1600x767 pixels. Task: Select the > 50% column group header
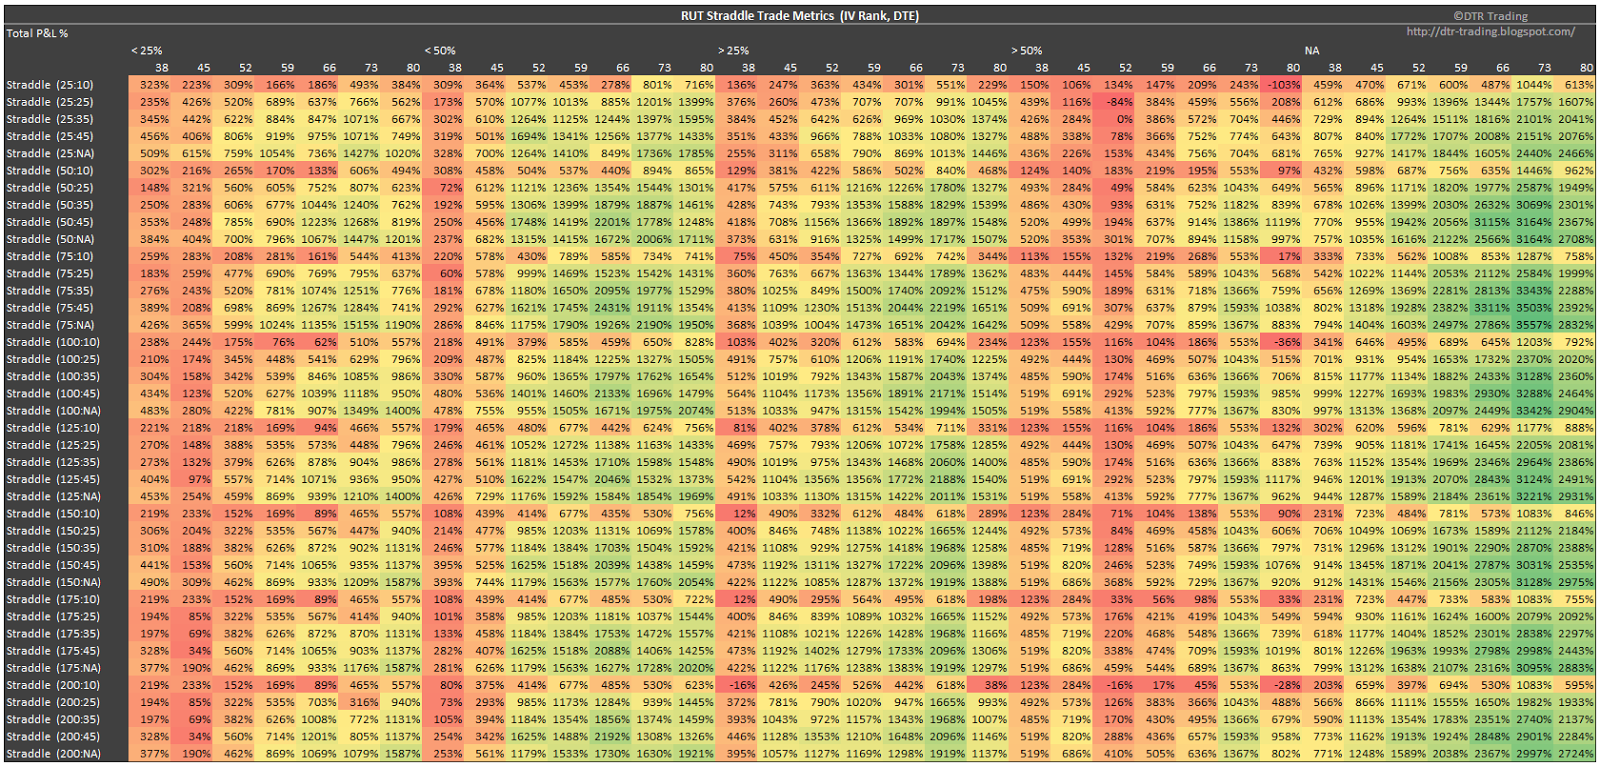click(x=1027, y=50)
